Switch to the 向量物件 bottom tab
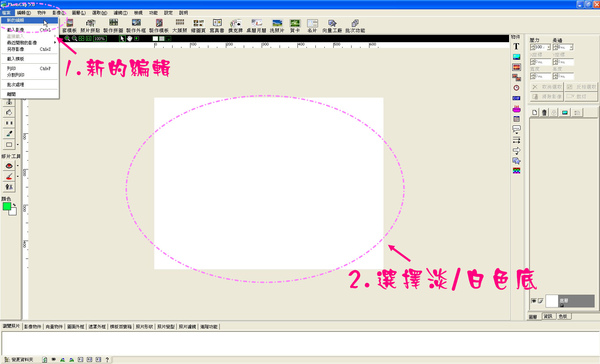 click(x=54, y=326)
